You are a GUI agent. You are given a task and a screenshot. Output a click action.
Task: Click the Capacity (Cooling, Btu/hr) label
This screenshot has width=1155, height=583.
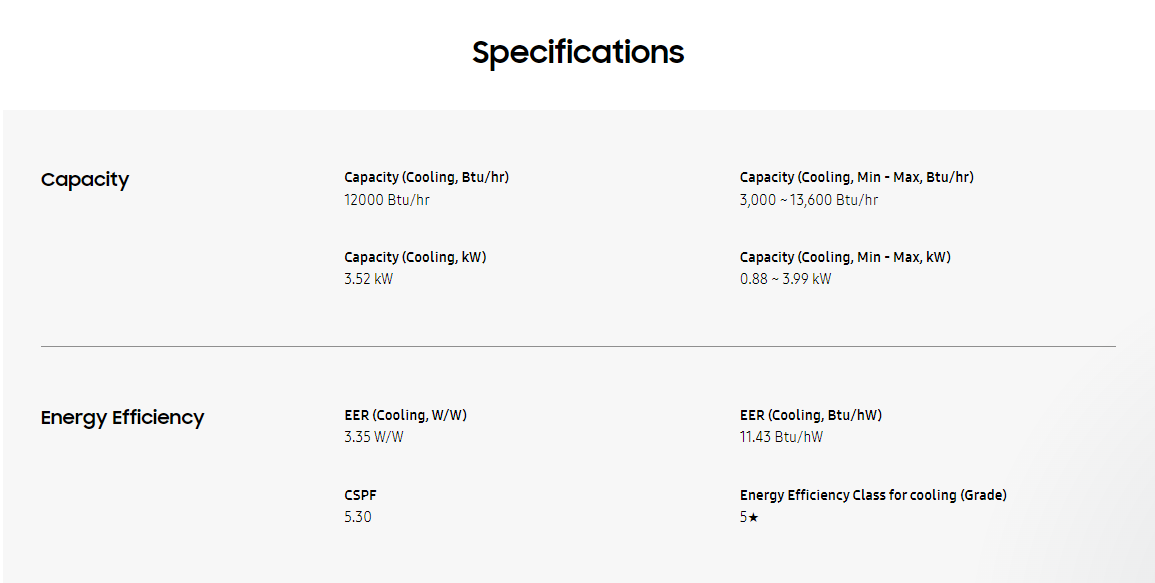click(426, 177)
